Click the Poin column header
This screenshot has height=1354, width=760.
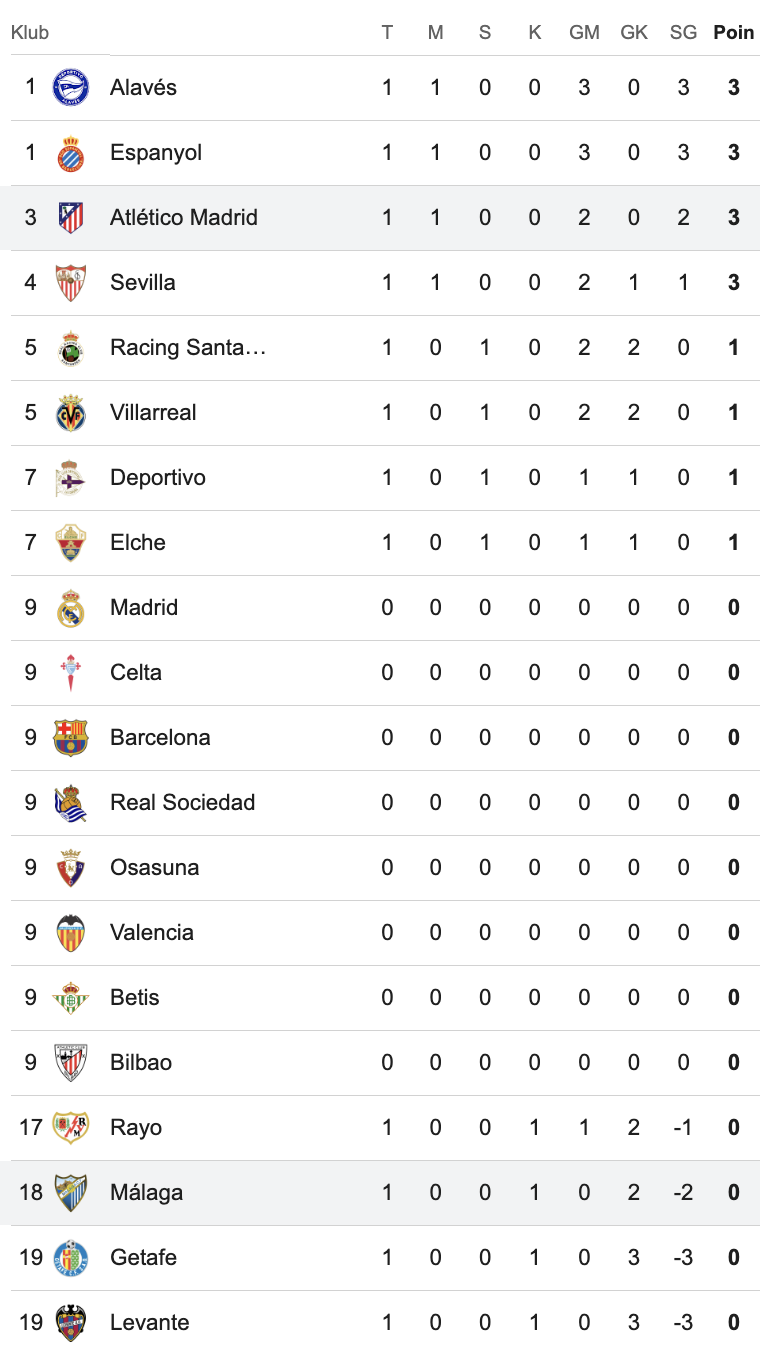734,33
